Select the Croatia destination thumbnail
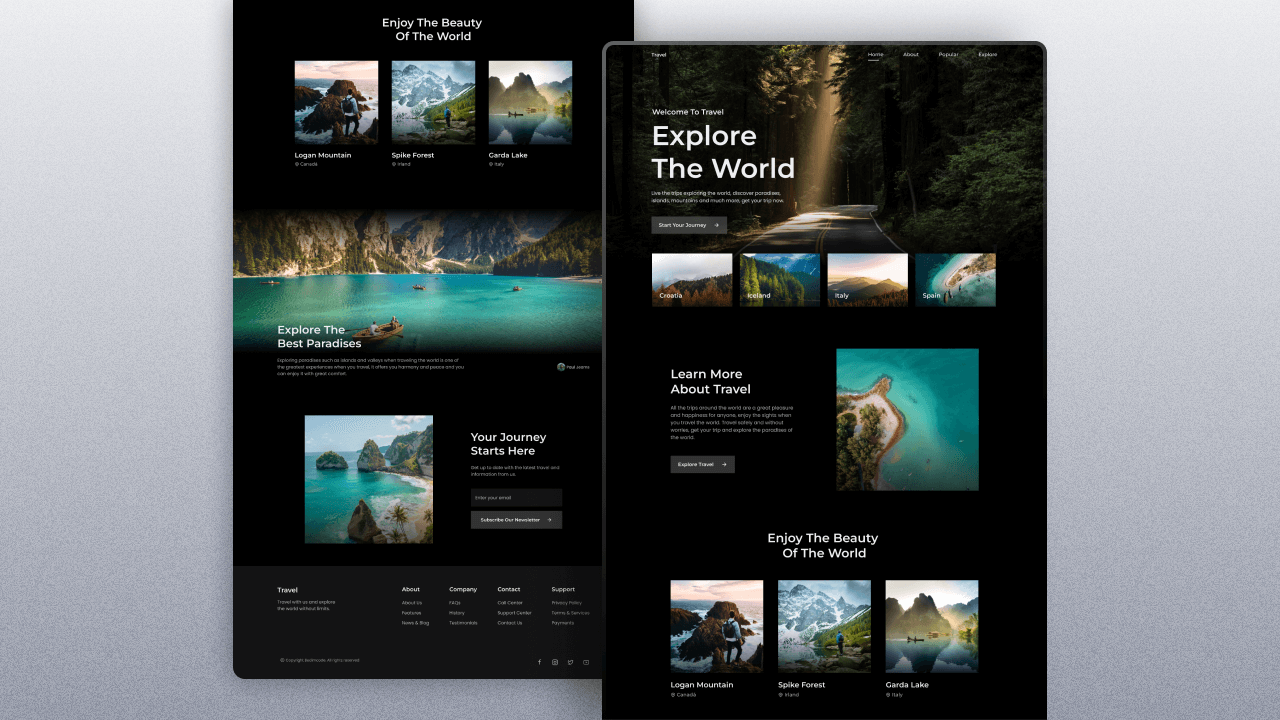This screenshot has height=720, width=1280. pos(691,280)
